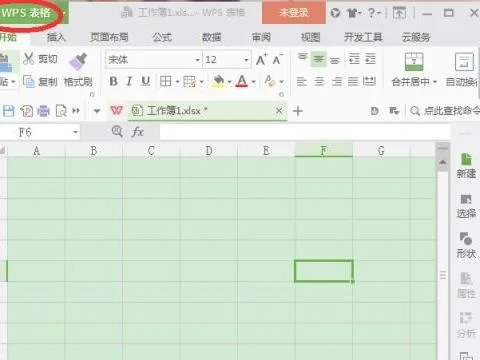Click export to PDF icon

coord(26,111)
